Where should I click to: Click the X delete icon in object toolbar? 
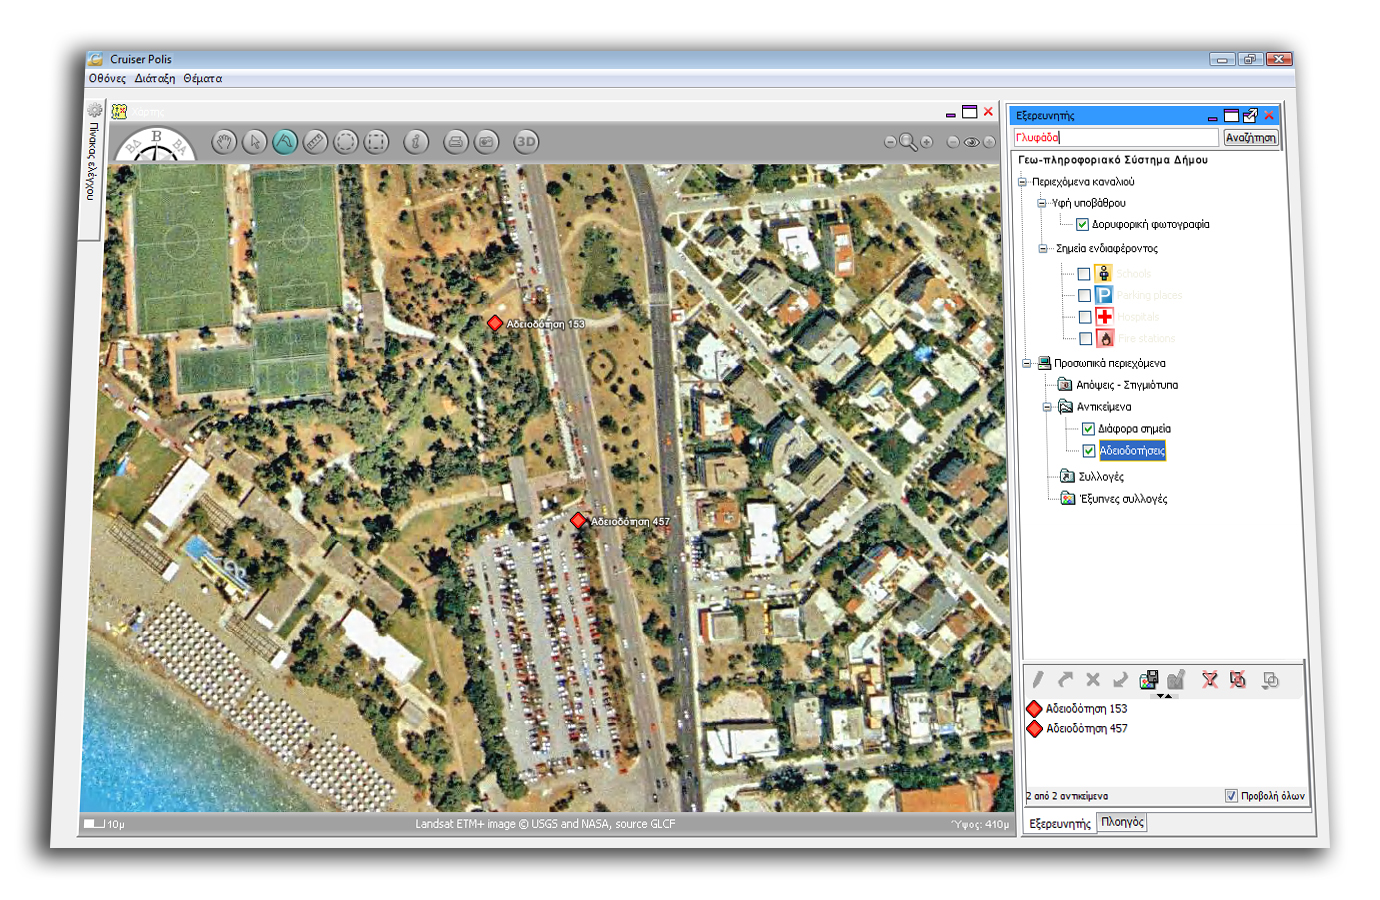[1093, 679]
